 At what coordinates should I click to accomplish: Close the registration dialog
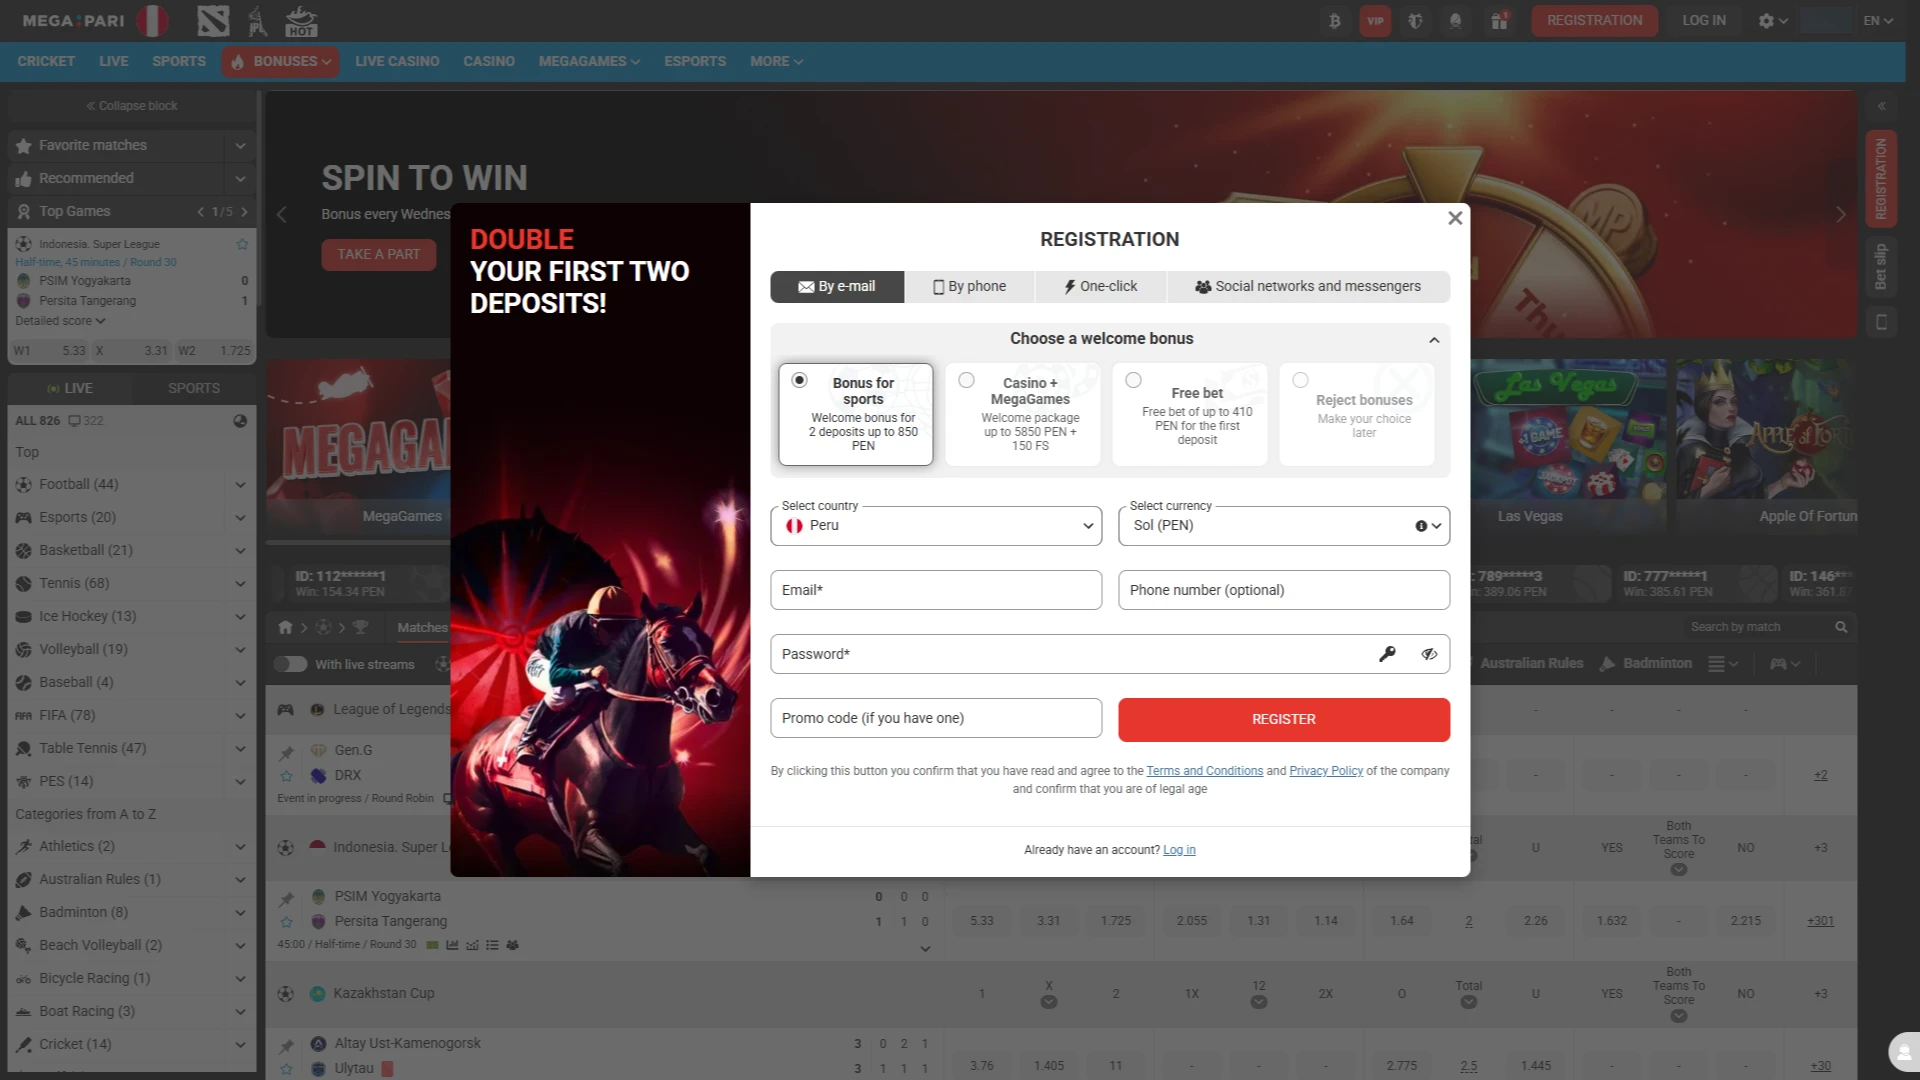1455,218
